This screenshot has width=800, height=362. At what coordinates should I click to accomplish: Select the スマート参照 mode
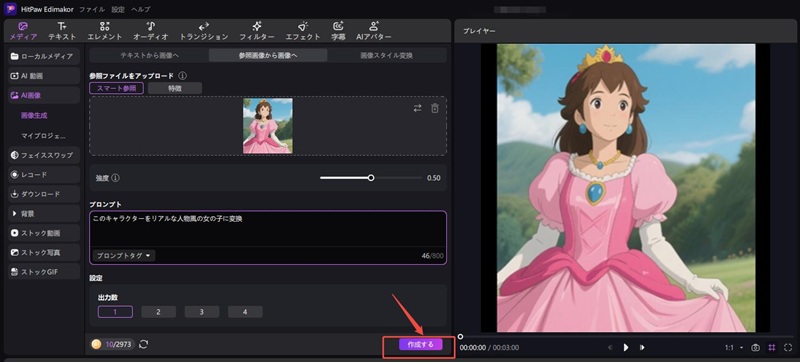(116, 88)
